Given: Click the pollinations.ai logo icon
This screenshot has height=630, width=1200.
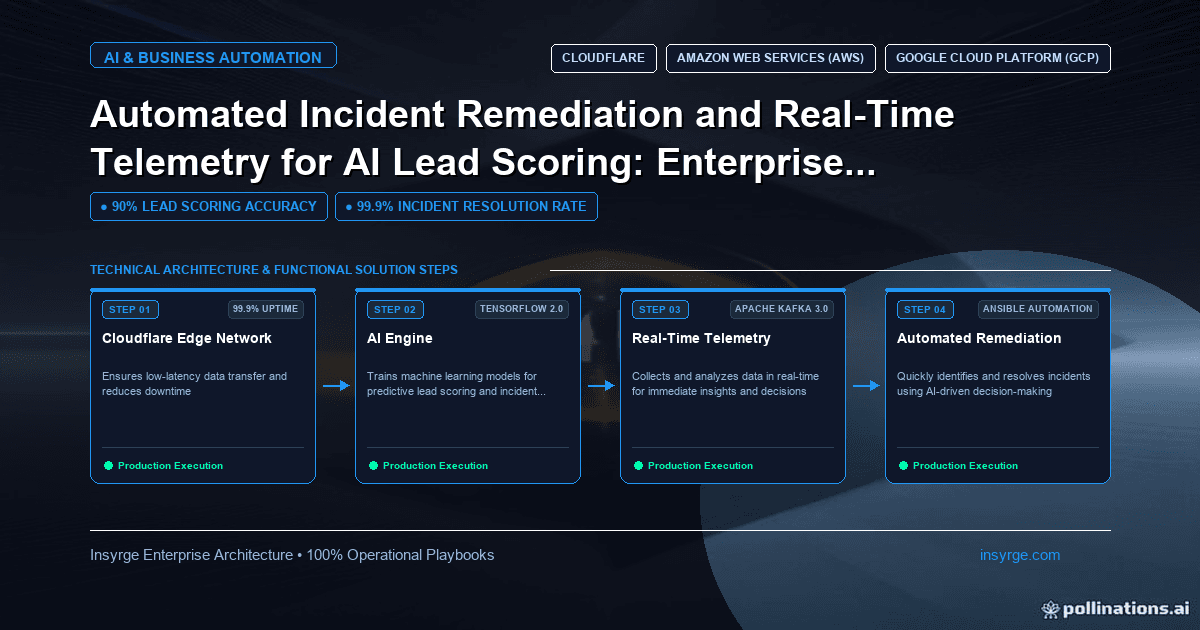Looking at the screenshot, I should (x=1050, y=607).
